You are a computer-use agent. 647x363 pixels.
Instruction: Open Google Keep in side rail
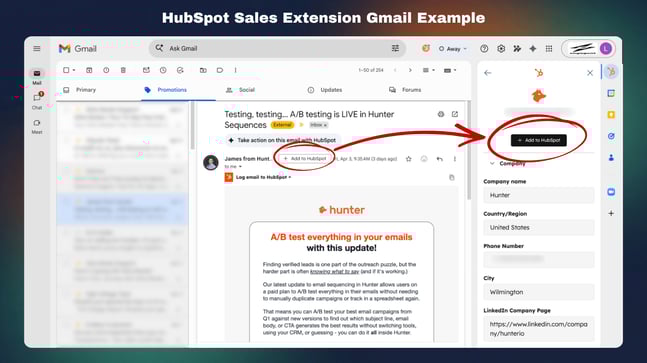[611, 115]
